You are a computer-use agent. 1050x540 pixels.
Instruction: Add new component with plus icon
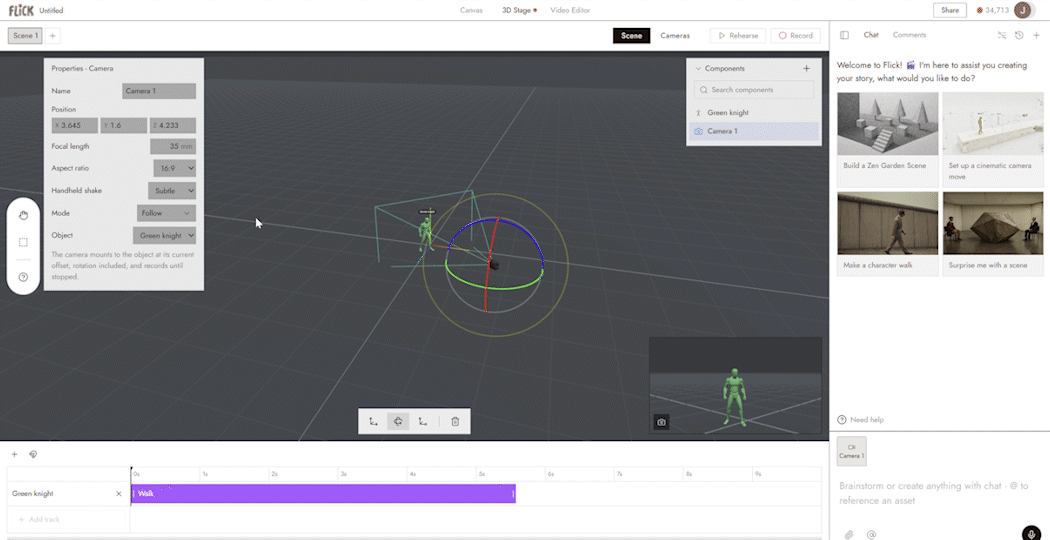(x=806, y=68)
